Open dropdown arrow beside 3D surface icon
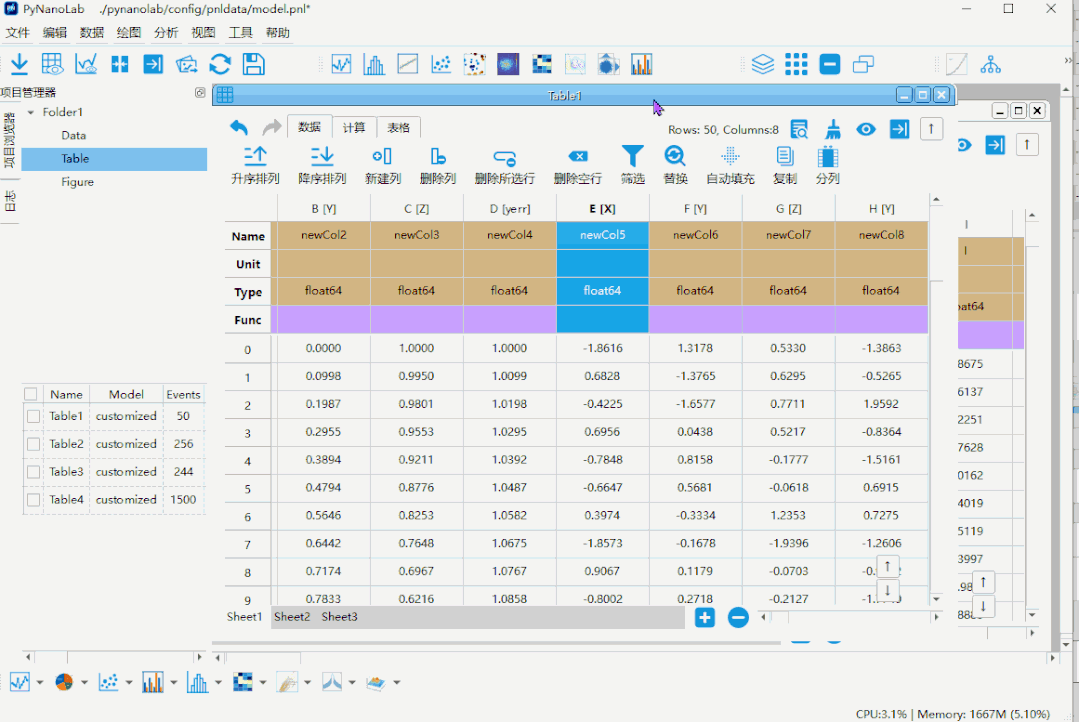The image size is (1079, 722). point(396,683)
